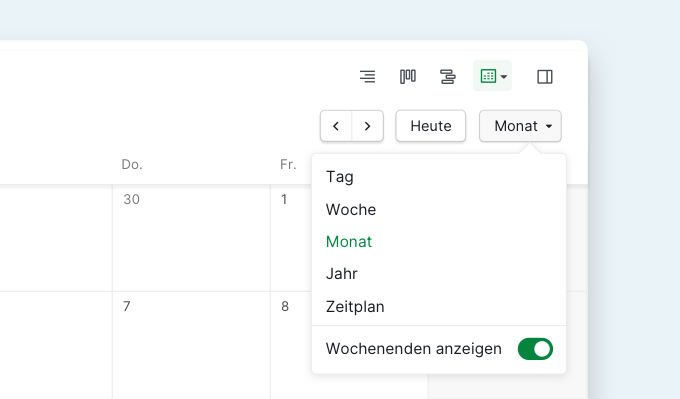Select Zeitplan from the view menu
Screen dimensions: 680x399
[x=439, y=307]
